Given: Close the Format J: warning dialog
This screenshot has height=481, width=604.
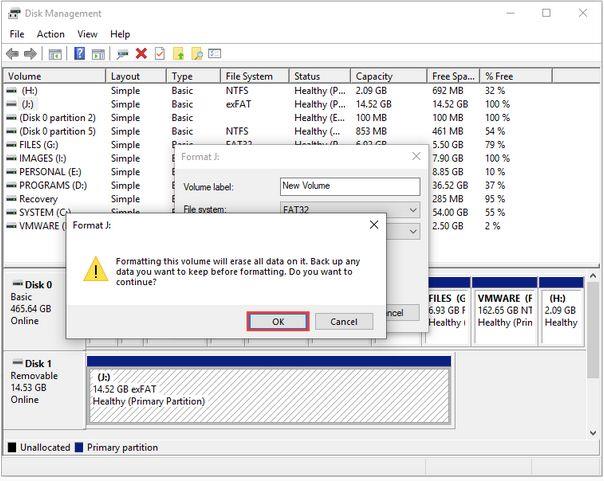Looking at the screenshot, I should [374, 225].
